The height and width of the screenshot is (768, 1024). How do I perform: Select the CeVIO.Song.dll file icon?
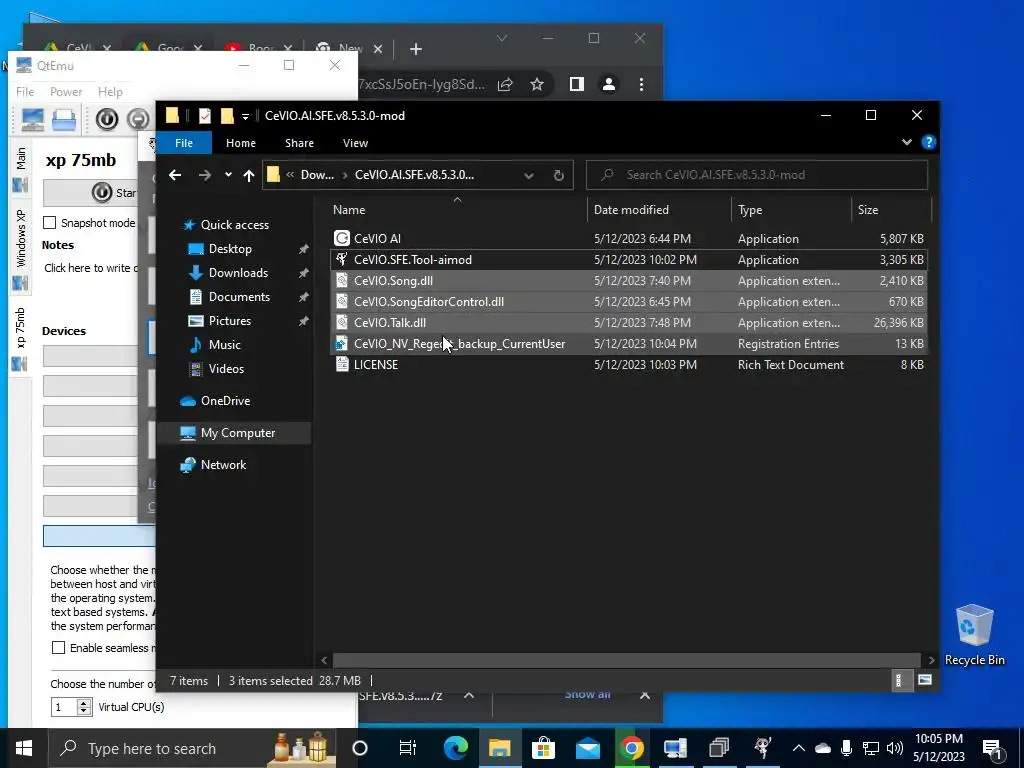pyautogui.click(x=342, y=281)
